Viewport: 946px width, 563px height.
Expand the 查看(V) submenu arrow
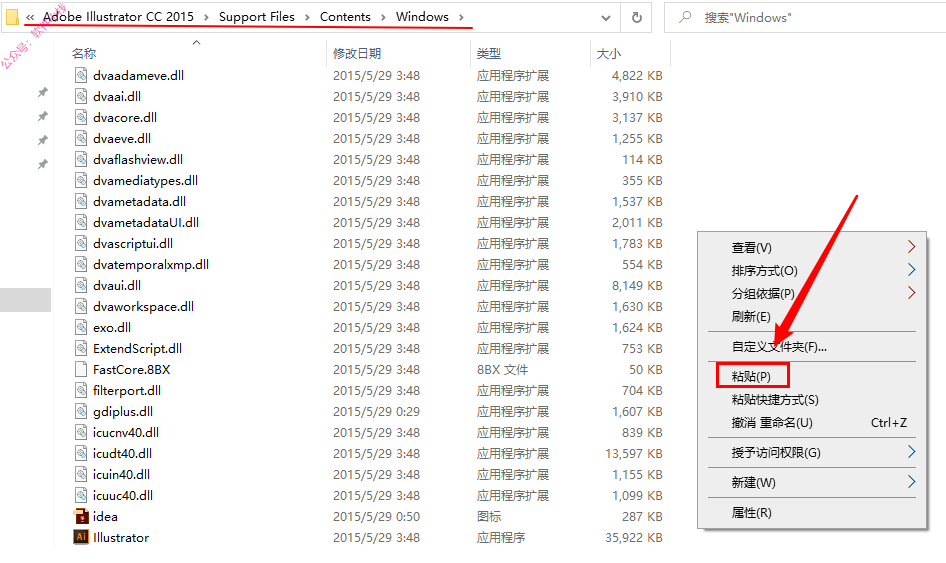(911, 247)
